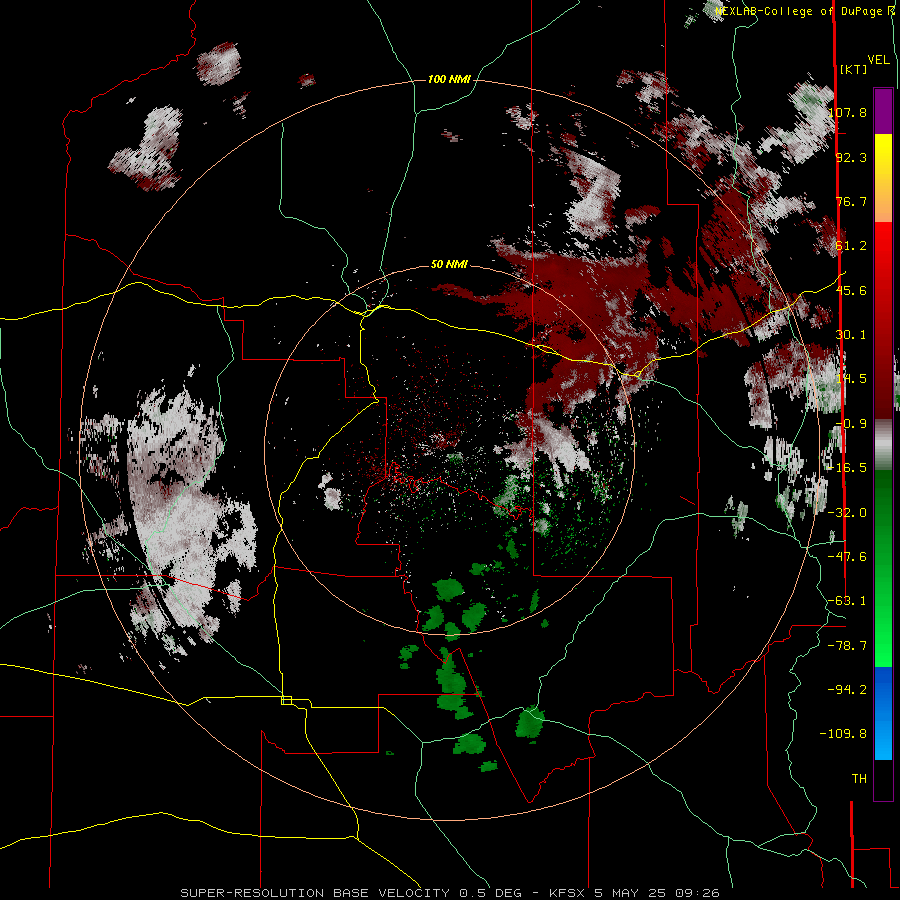Click the -63.1 velocity scale value
This screenshot has width=900, height=900.
coord(848,601)
